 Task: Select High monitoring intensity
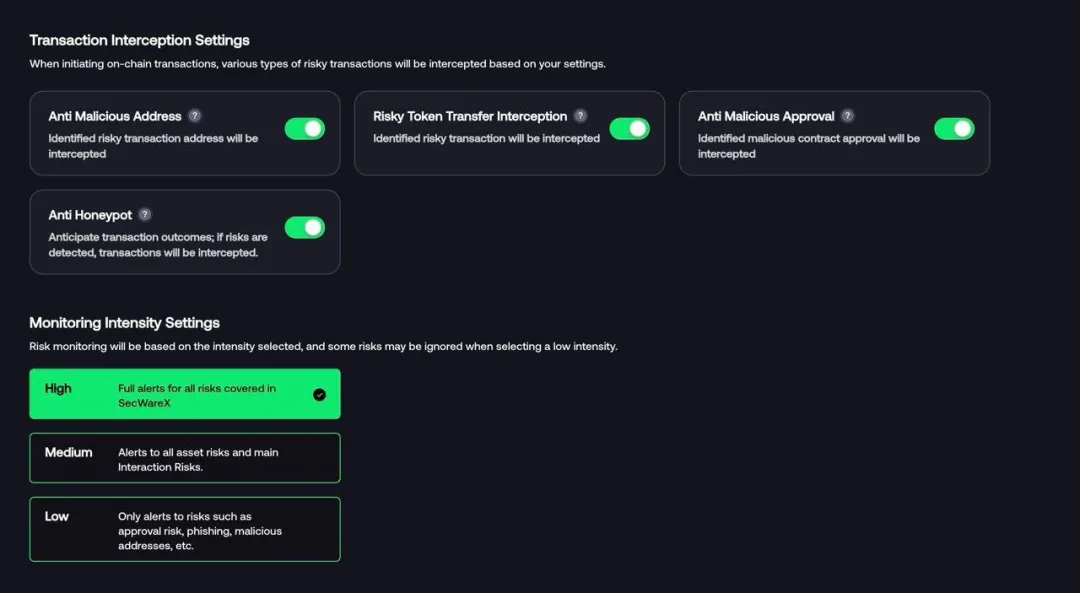tap(185, 394)
